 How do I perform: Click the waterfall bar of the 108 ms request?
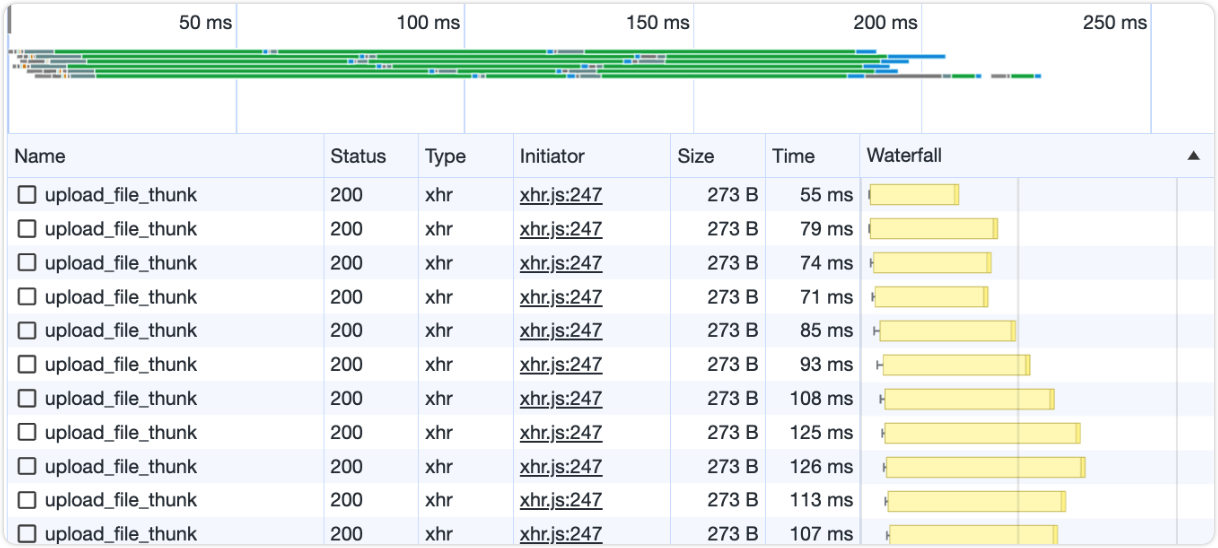(x=969, y=398)
